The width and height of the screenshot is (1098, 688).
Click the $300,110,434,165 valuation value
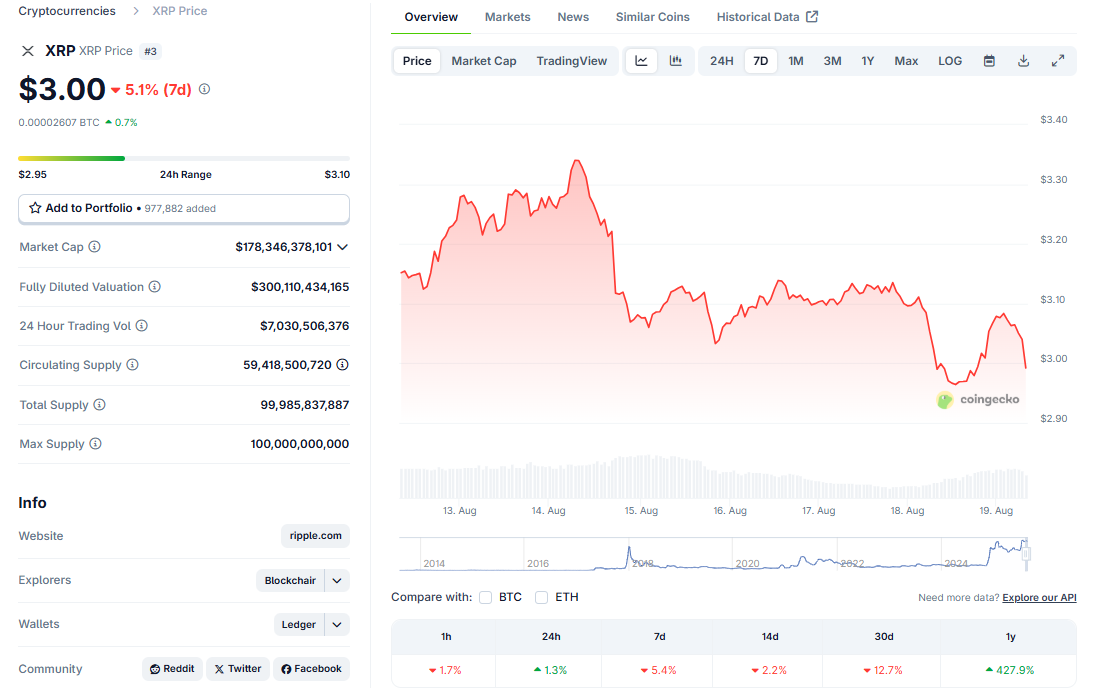(300, 287)
